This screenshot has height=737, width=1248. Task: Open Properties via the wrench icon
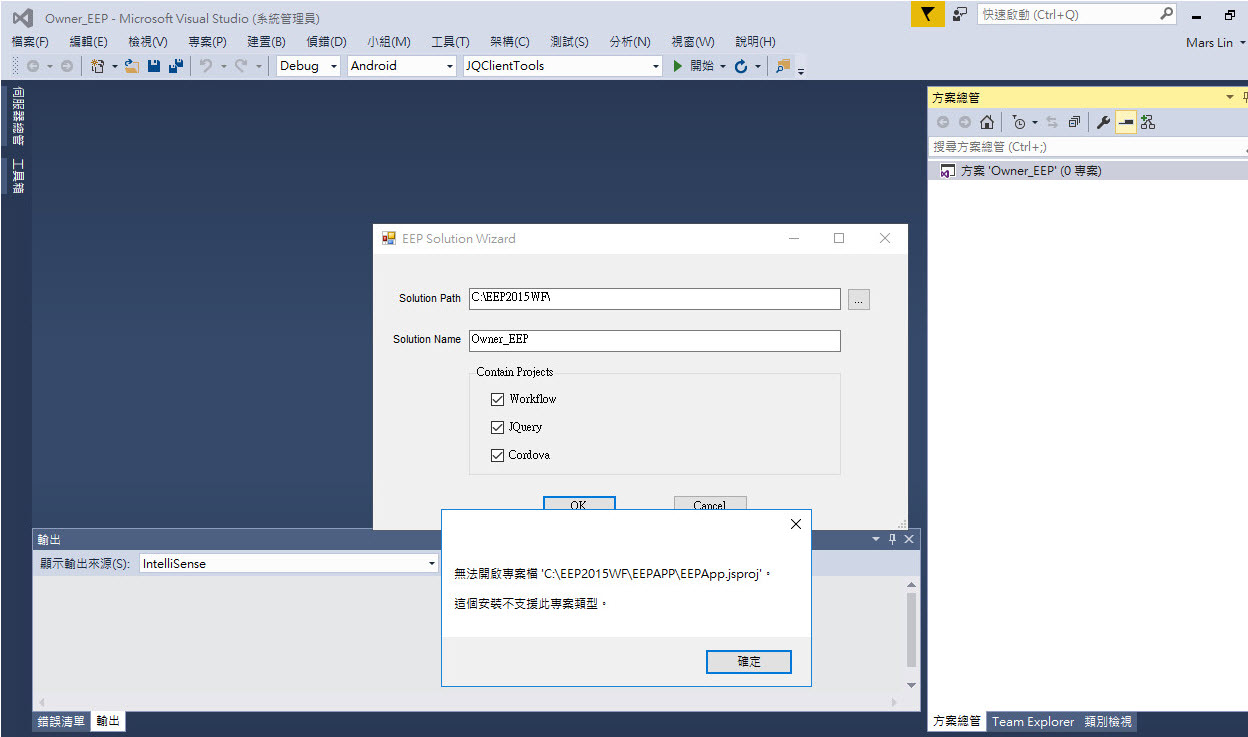[1103, 122]
